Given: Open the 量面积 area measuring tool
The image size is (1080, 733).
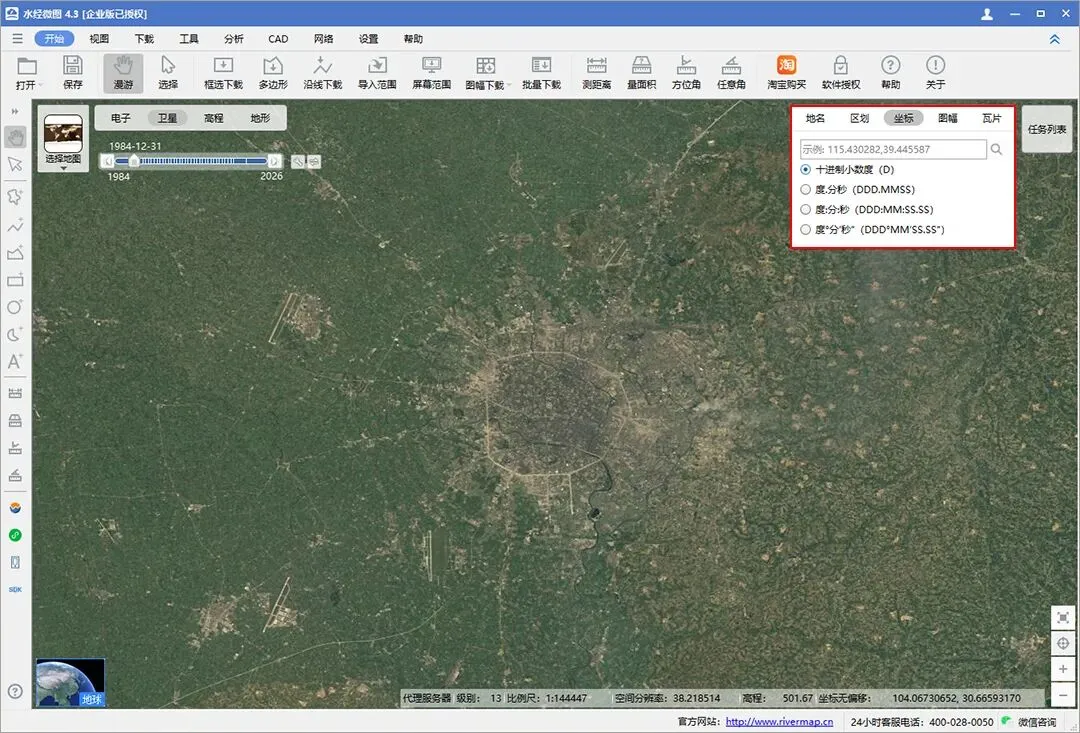Looking at the screenshot, I should pyautogui.click(x=641, y=73).
